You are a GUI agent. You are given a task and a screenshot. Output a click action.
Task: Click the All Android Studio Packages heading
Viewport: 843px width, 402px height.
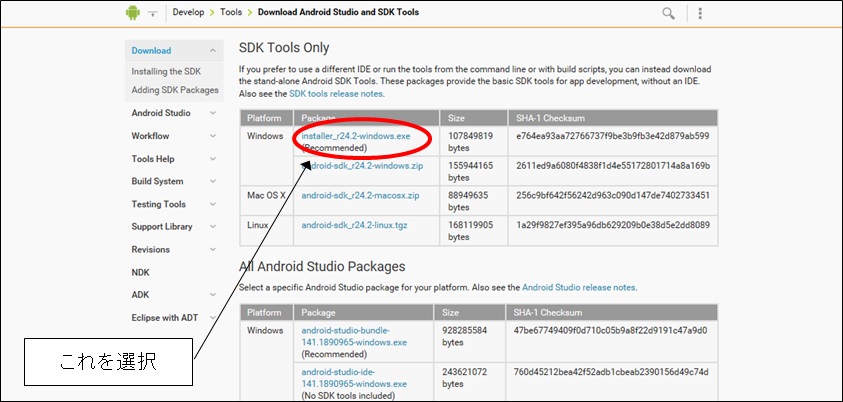322,267
